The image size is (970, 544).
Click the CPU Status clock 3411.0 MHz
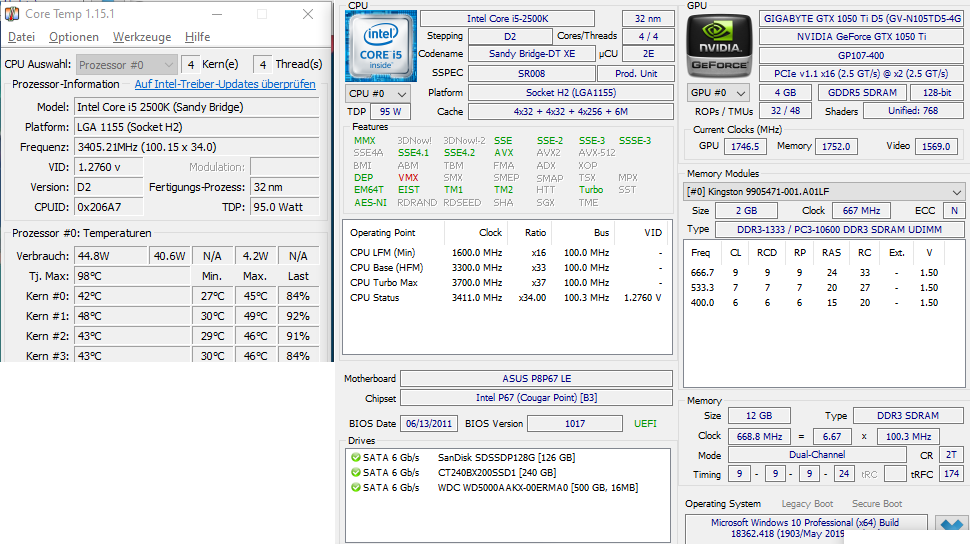(x=476, y=298)
